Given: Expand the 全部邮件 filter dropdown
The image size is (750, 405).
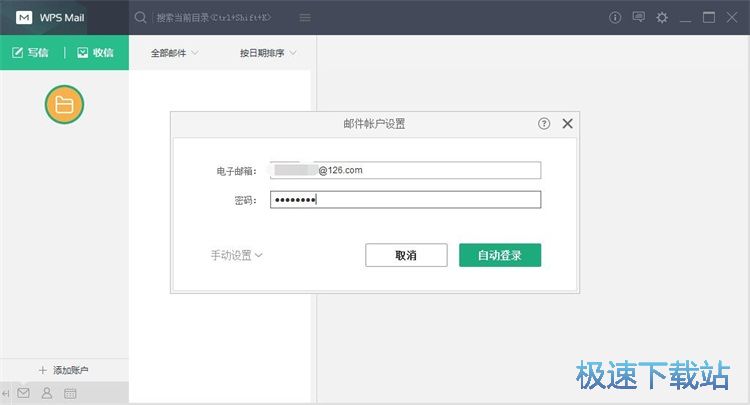Looking at the screenshot, I should 174,53.
